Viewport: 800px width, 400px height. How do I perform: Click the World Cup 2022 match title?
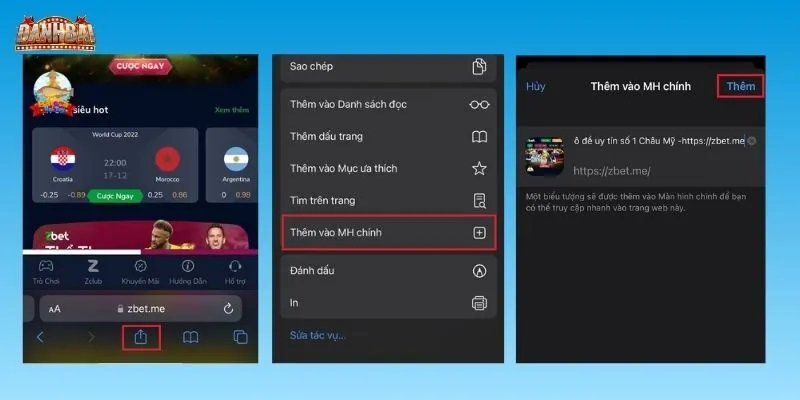(115, 135)
